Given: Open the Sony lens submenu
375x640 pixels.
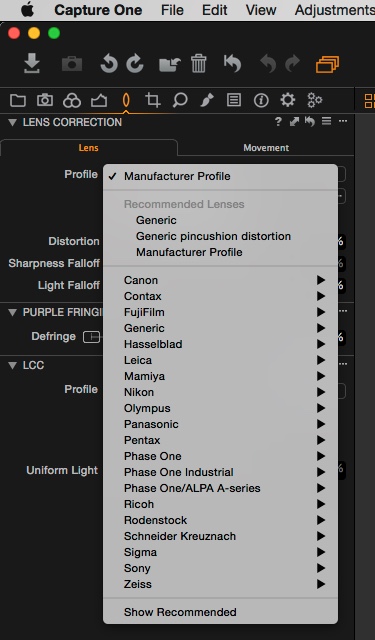Looking at the screenshot, I should pos(220,568).
